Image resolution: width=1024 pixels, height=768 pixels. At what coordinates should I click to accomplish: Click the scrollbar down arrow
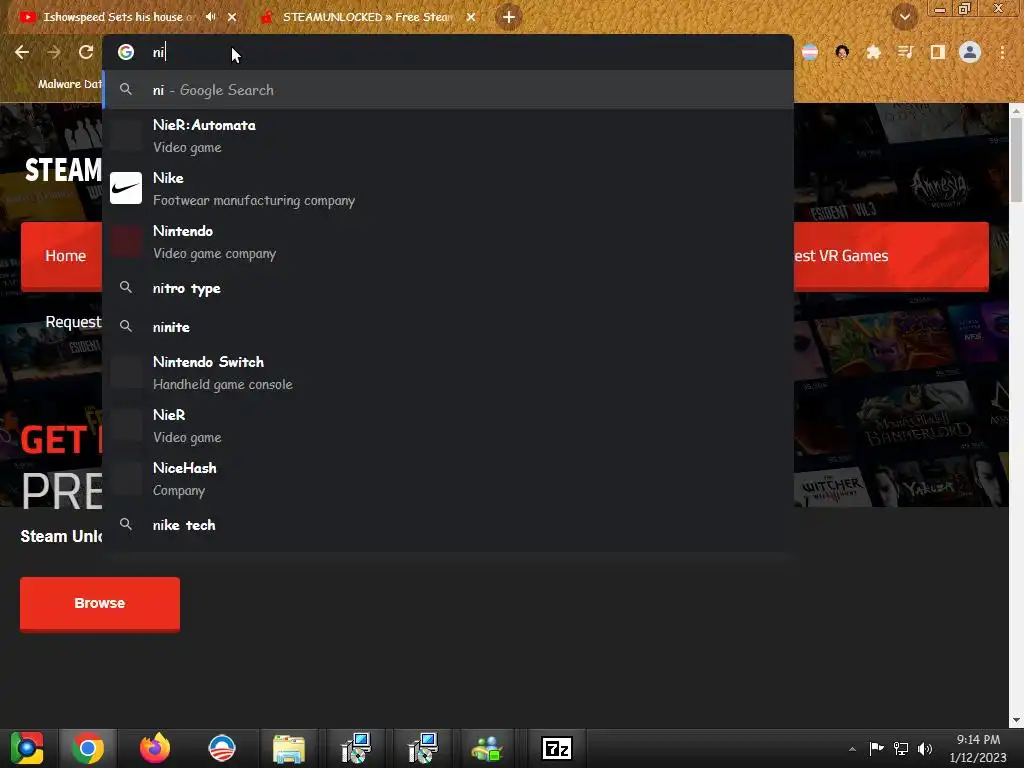pos(1016,720)
